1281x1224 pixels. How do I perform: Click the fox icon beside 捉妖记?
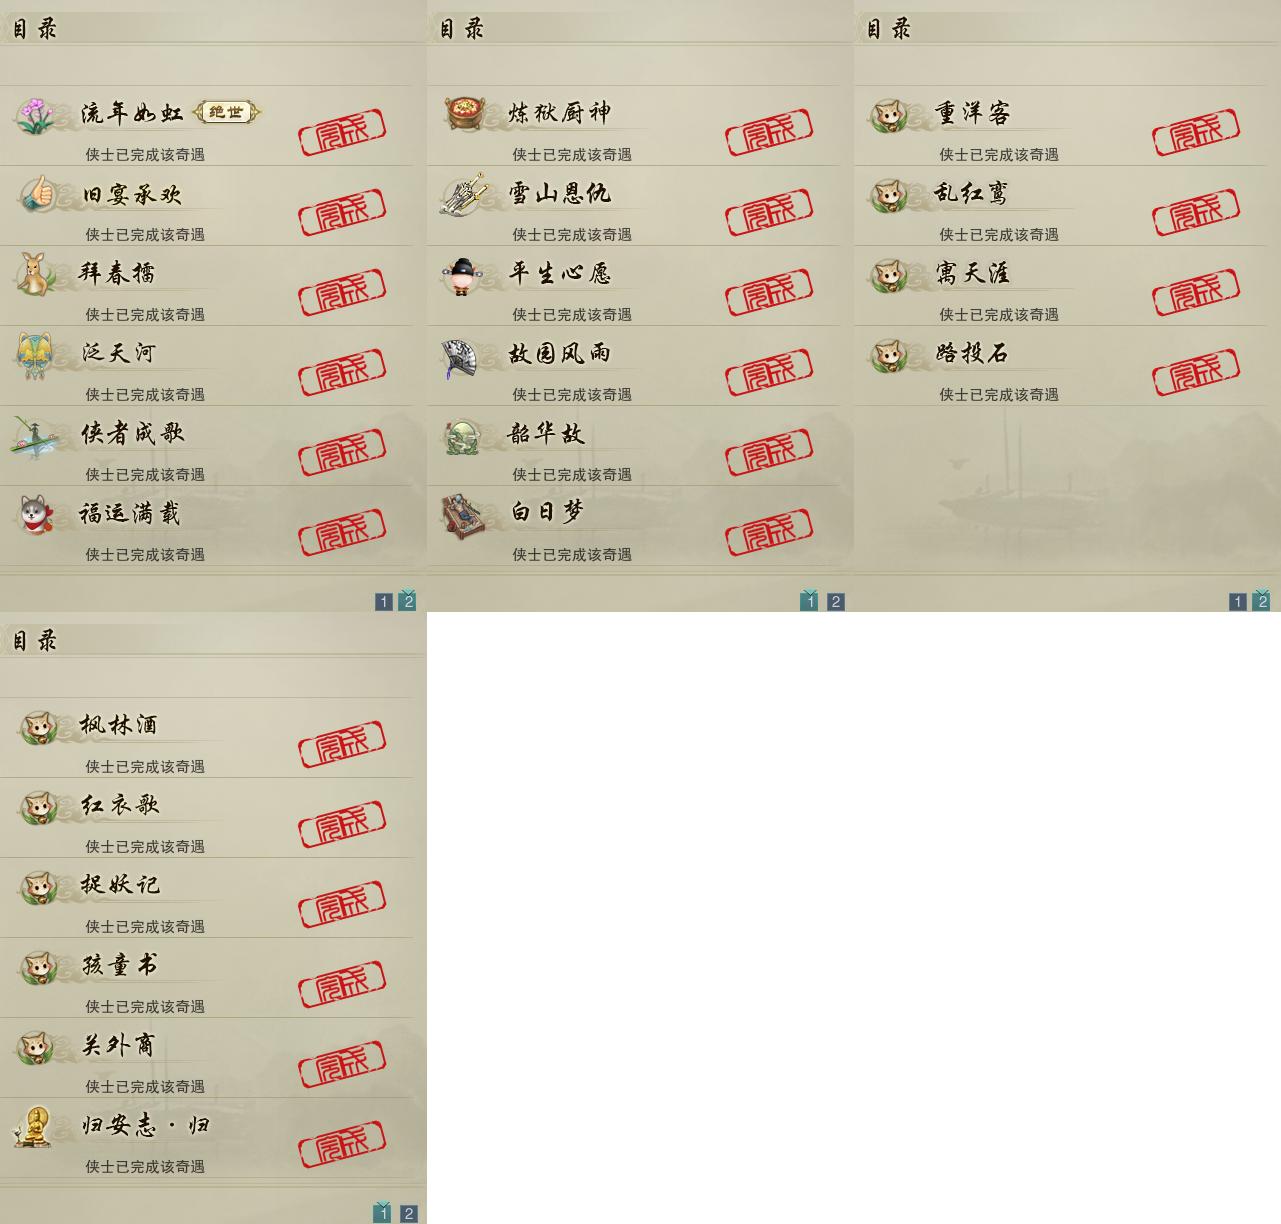[38, 887]
